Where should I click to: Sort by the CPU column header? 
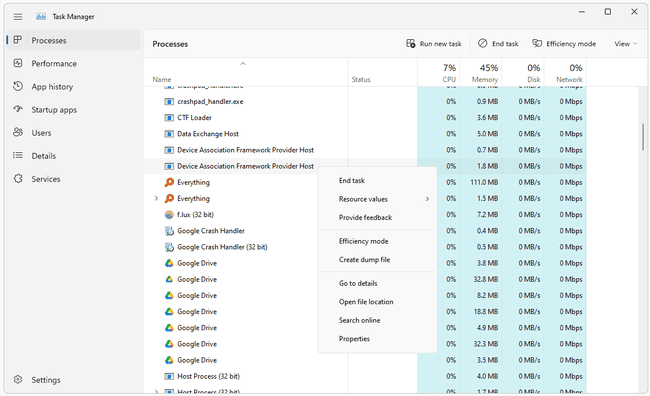439,73
